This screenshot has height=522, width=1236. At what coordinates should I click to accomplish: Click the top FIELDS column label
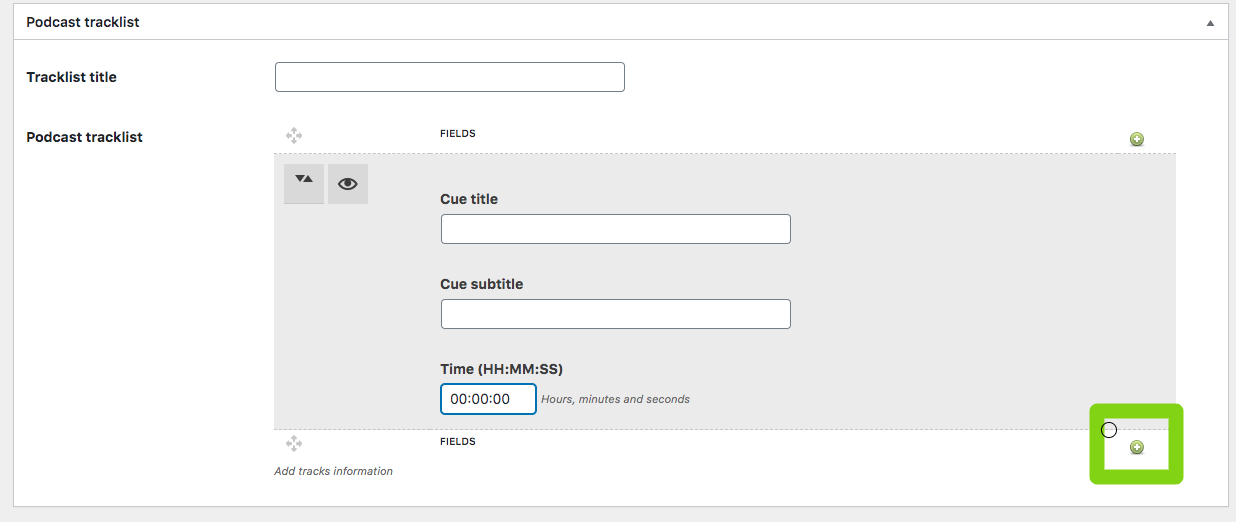coord(458,133)
